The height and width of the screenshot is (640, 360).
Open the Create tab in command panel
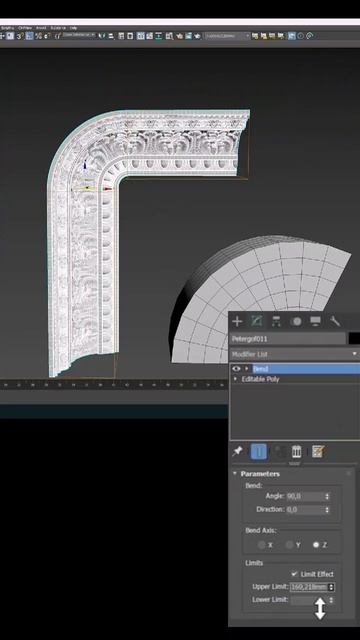(237, 322)
